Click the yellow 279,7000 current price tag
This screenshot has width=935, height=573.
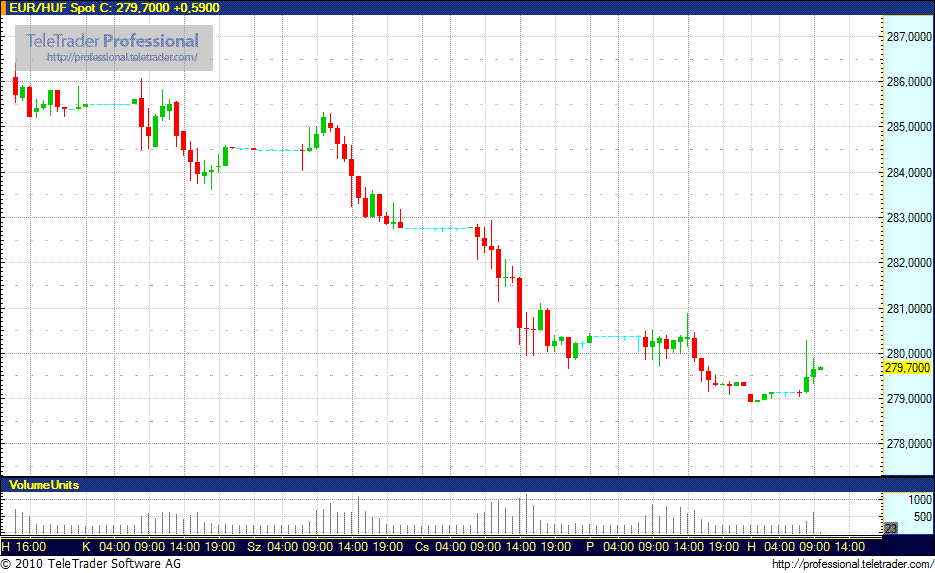point(908,368)
